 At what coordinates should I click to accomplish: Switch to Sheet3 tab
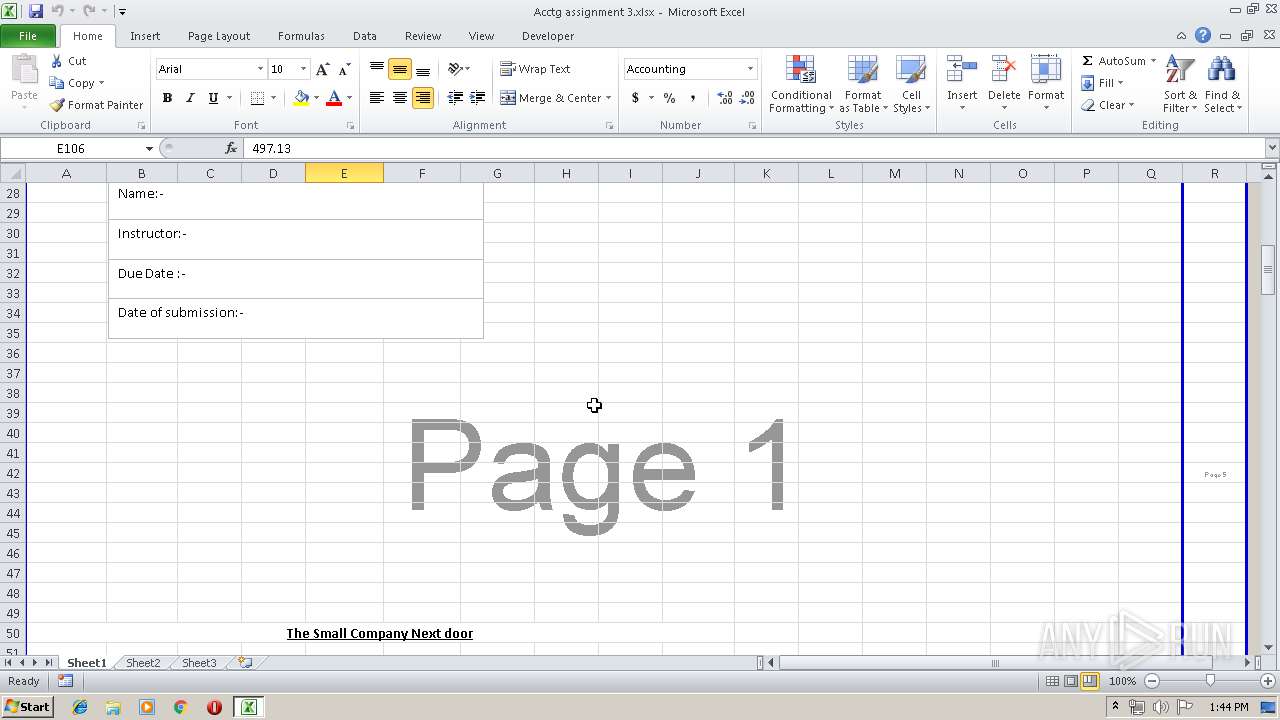[x=199, y=663]
